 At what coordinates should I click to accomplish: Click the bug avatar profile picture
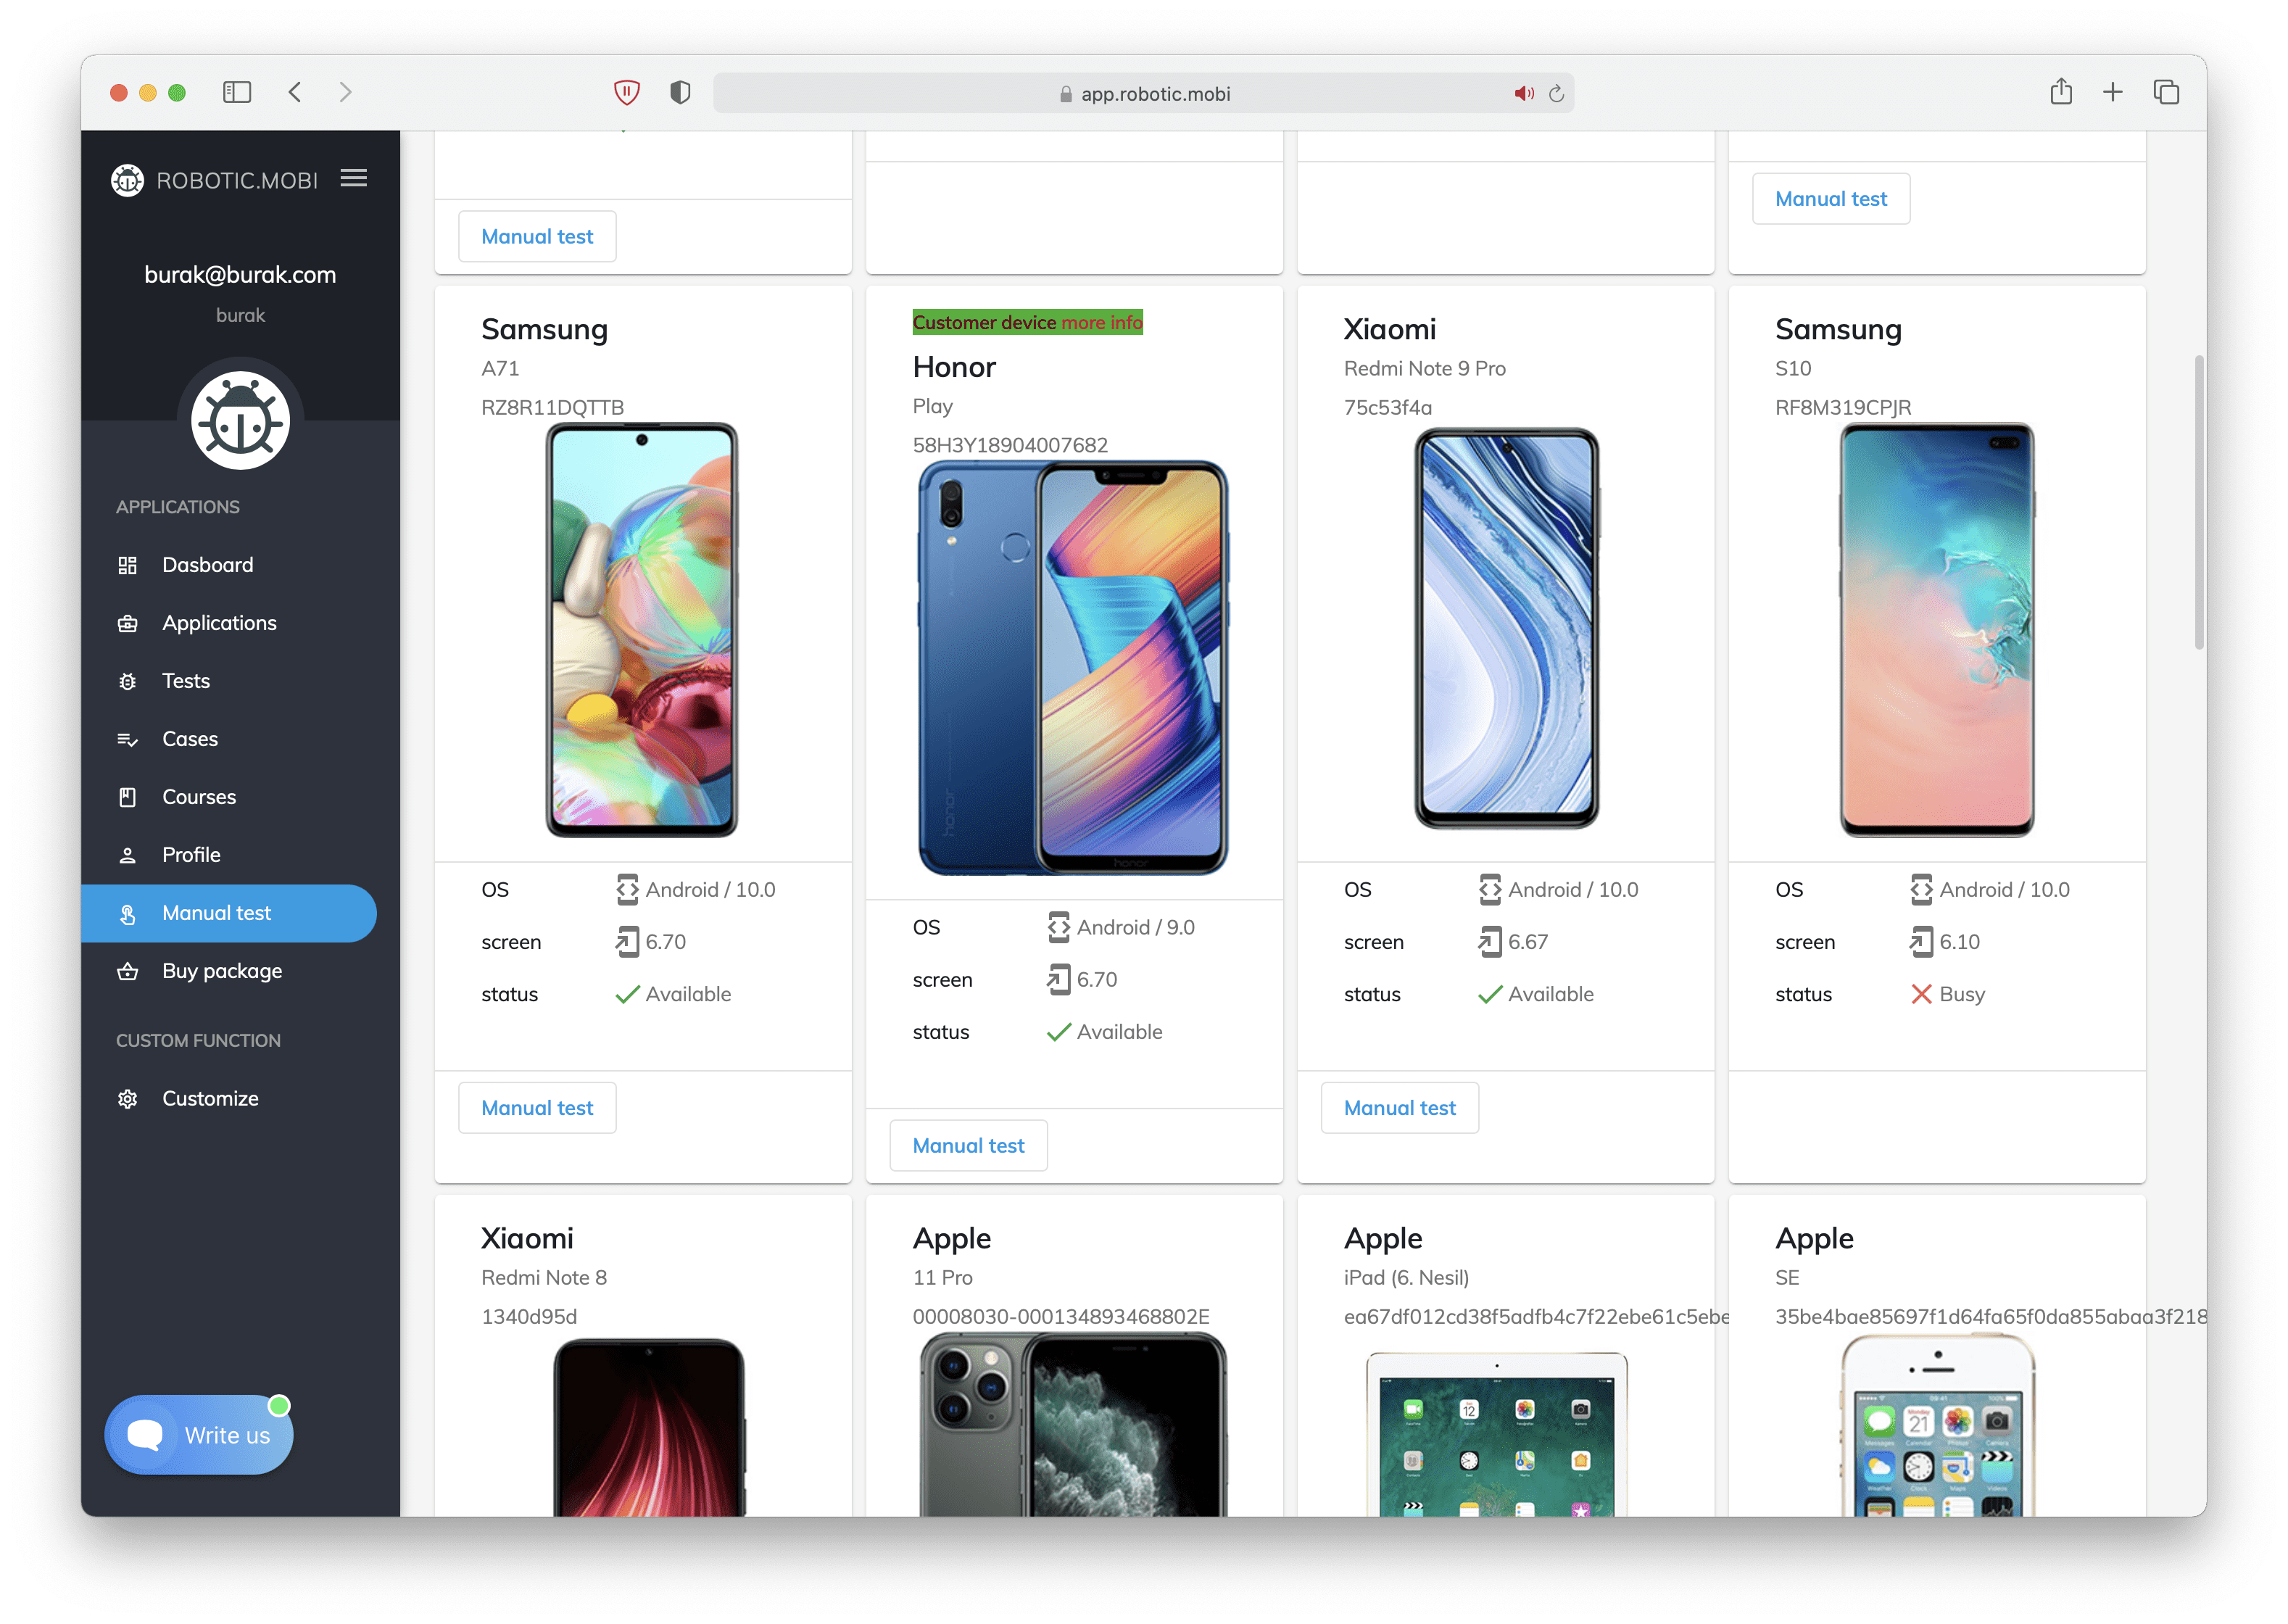[x=240, y=421]
